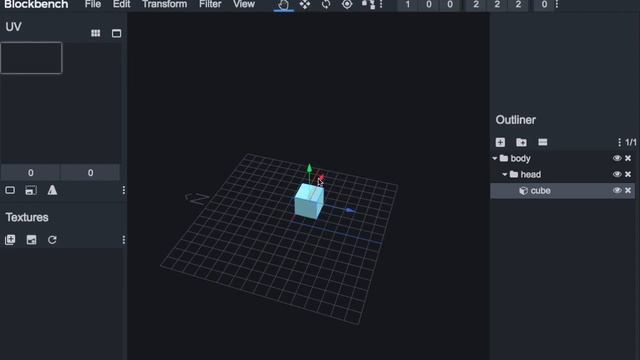Screen dimensions: 640x360
Task: Open the Outliner three-dot menu
Action: [620, 142]
